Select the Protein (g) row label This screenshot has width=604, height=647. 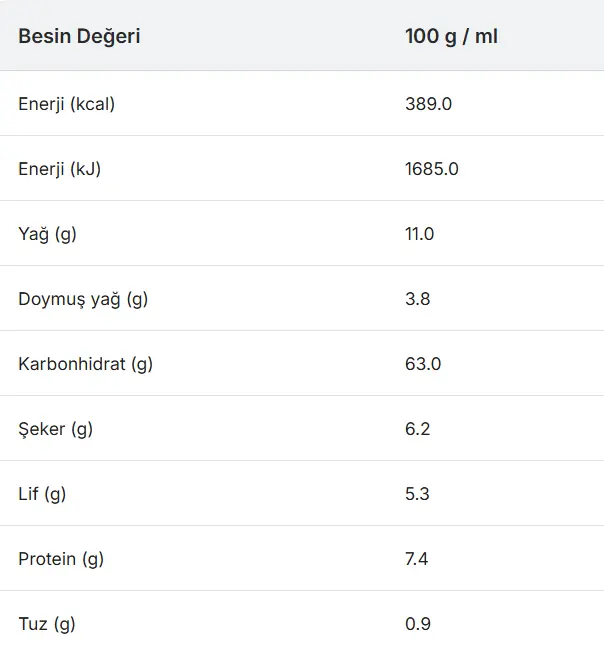tap(61, 560)
